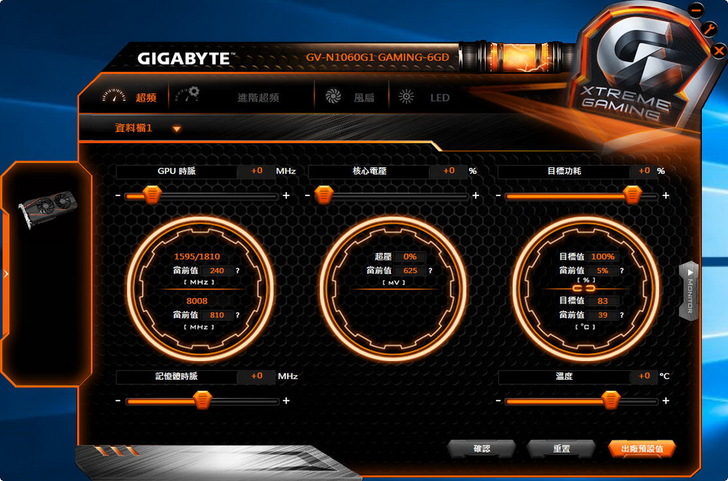The height and width of the screenshot is (481, 728).
Task: Click the question mark next to temperature 39
Action: (622, 315)
